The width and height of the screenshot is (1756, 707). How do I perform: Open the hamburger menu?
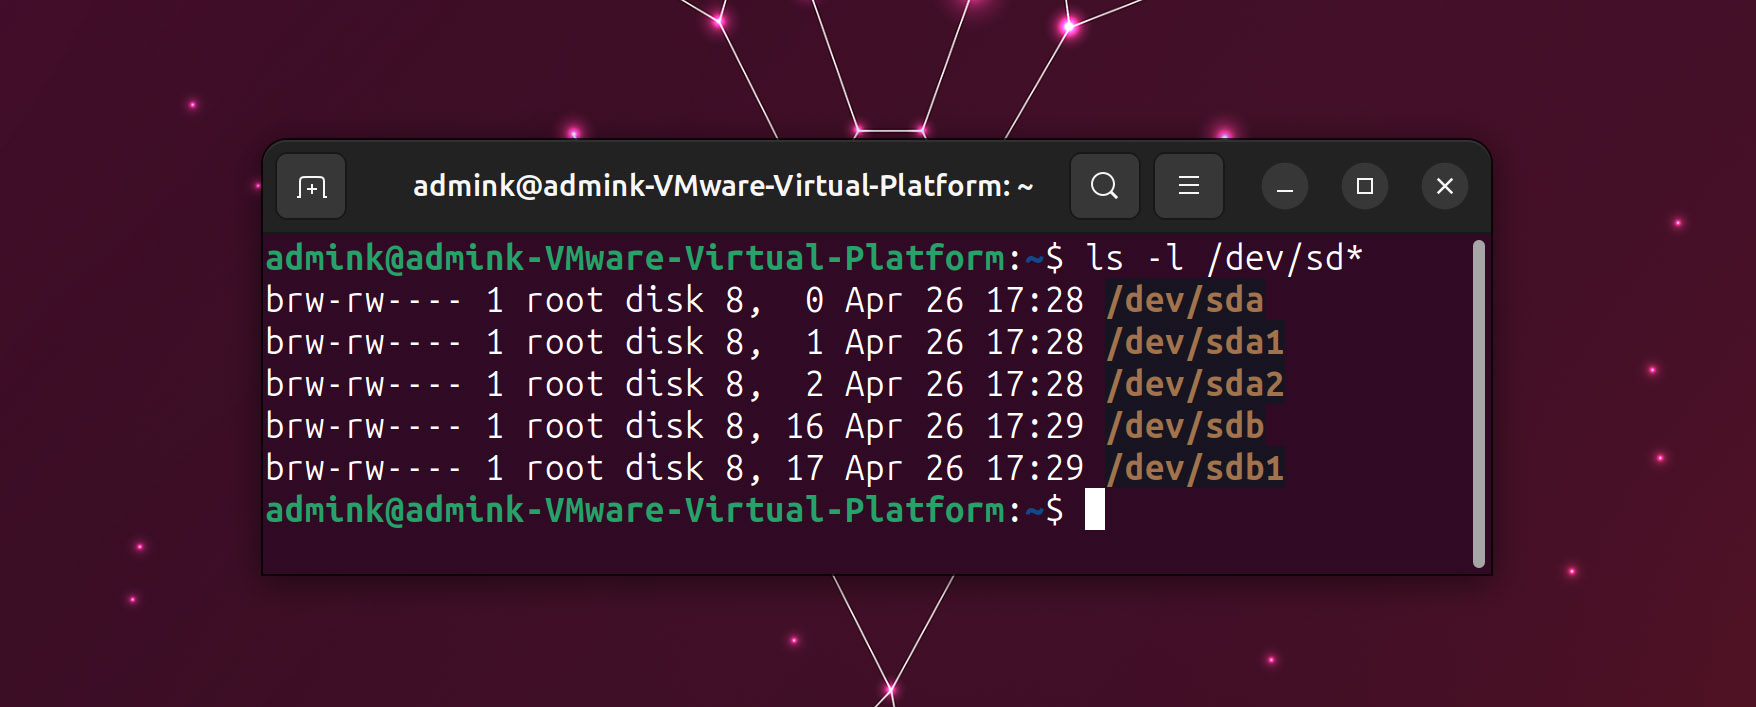pos(1188,186)
